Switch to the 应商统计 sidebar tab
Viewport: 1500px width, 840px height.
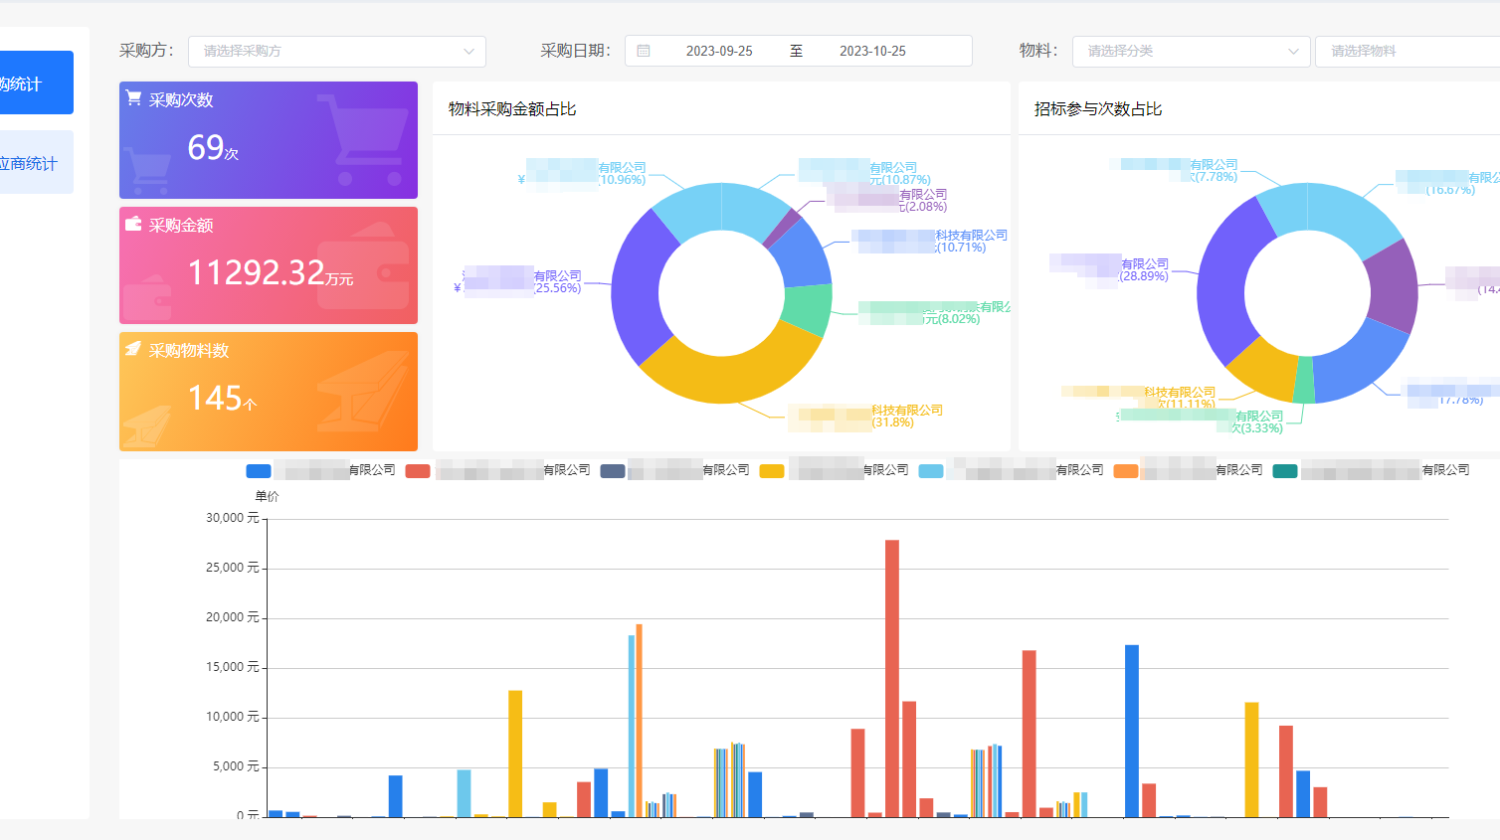(36, 162)
